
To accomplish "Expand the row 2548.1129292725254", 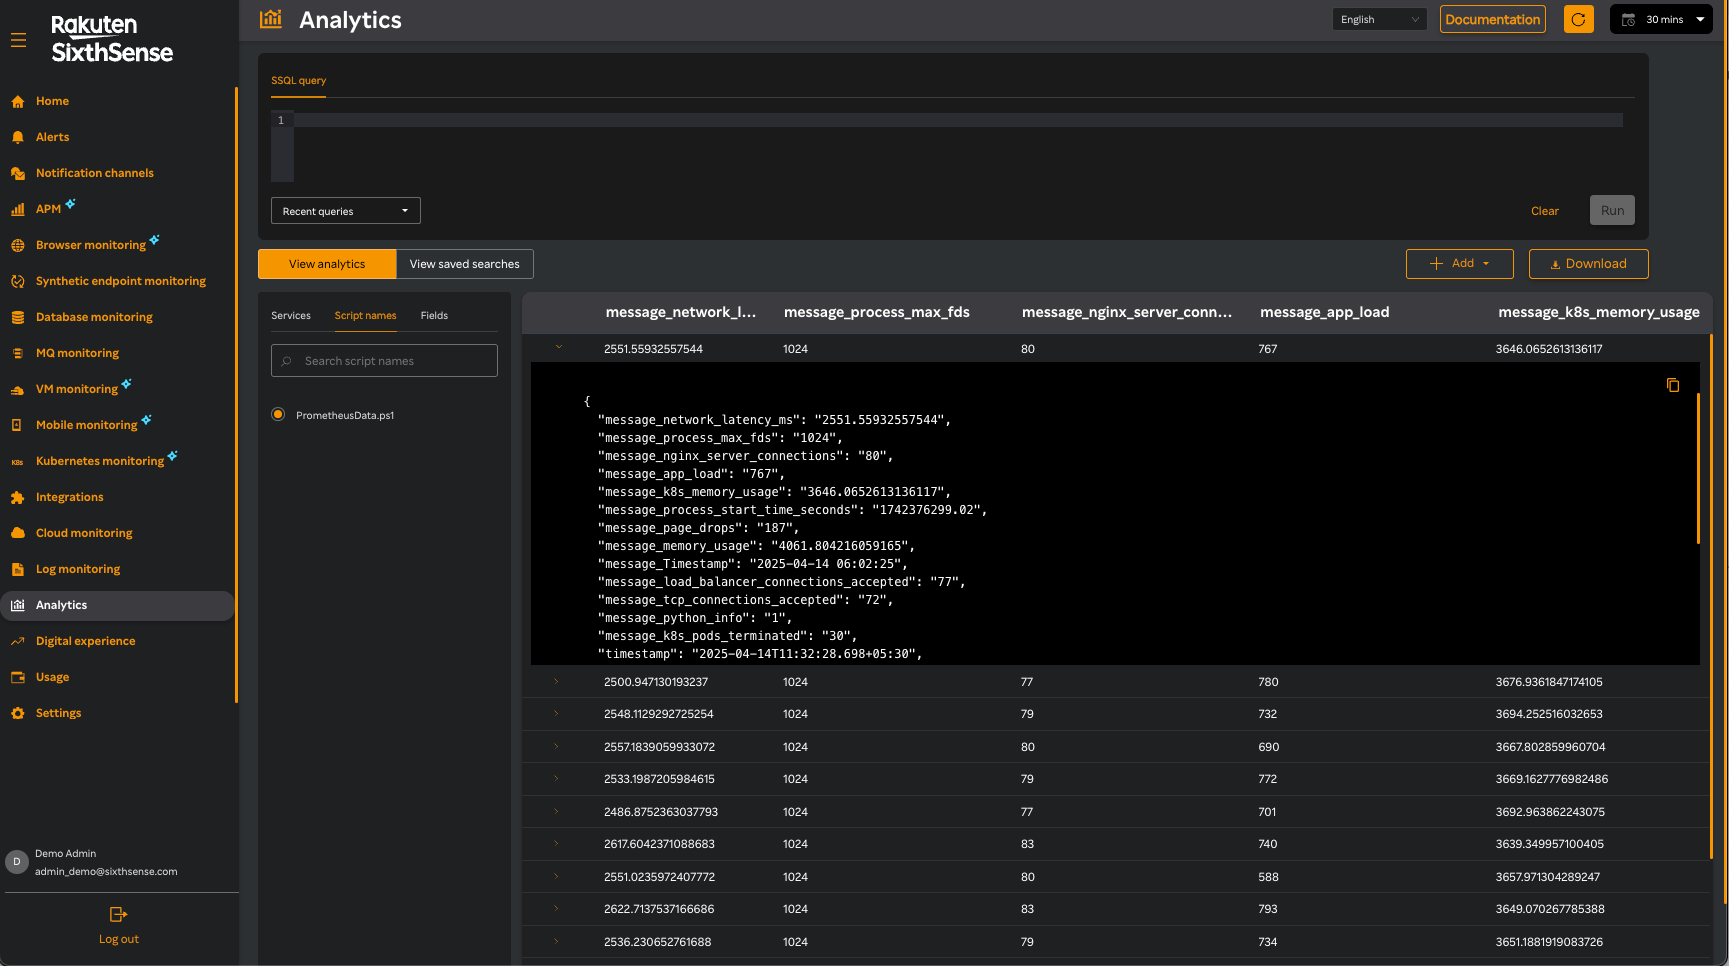I will point(557,713).
